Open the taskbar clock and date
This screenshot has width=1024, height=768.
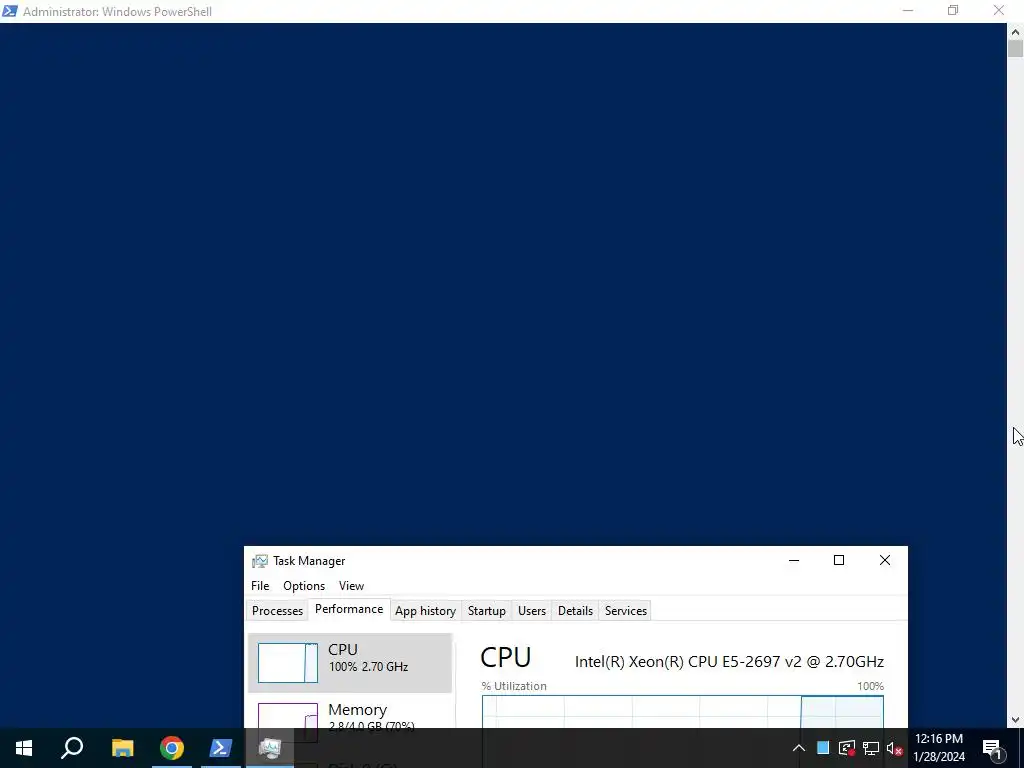[x=939, y=748]
